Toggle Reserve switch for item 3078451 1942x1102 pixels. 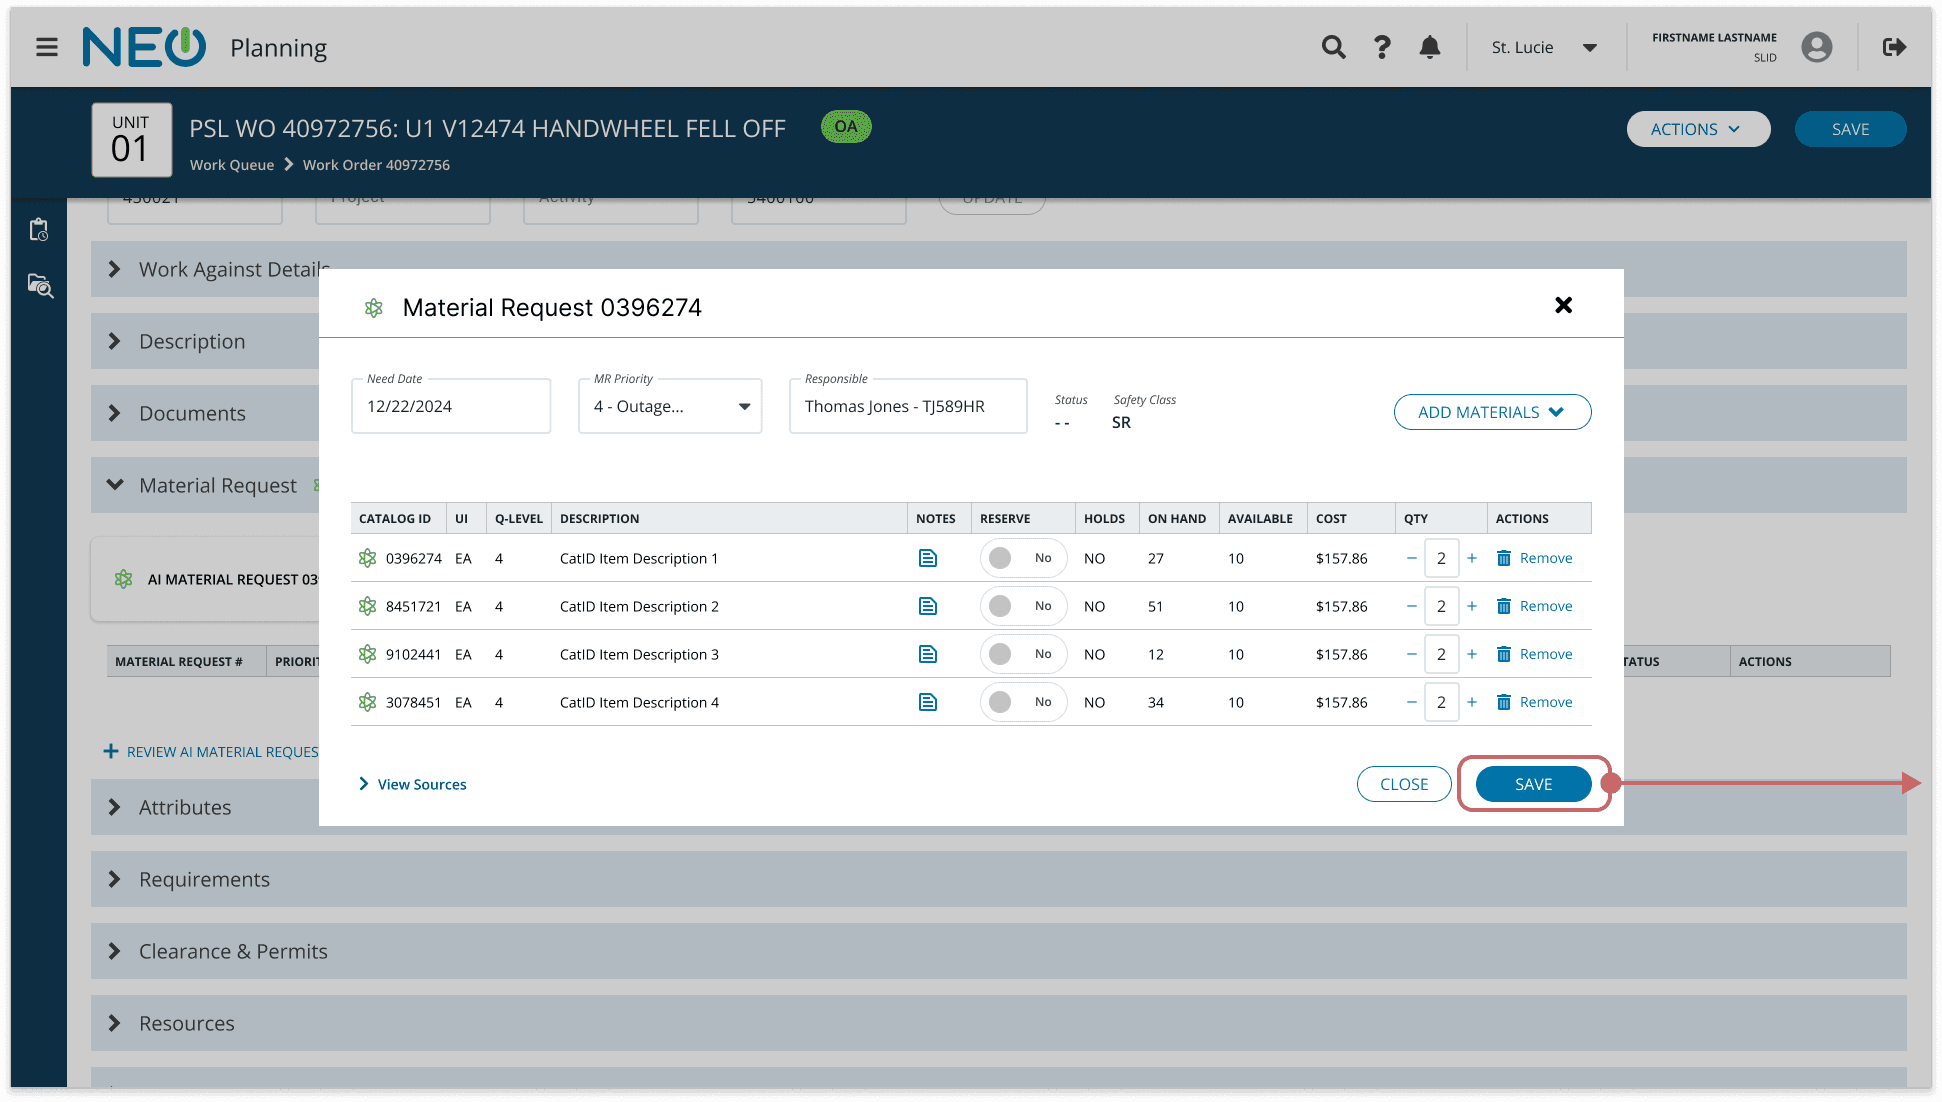pos(1022,702)
